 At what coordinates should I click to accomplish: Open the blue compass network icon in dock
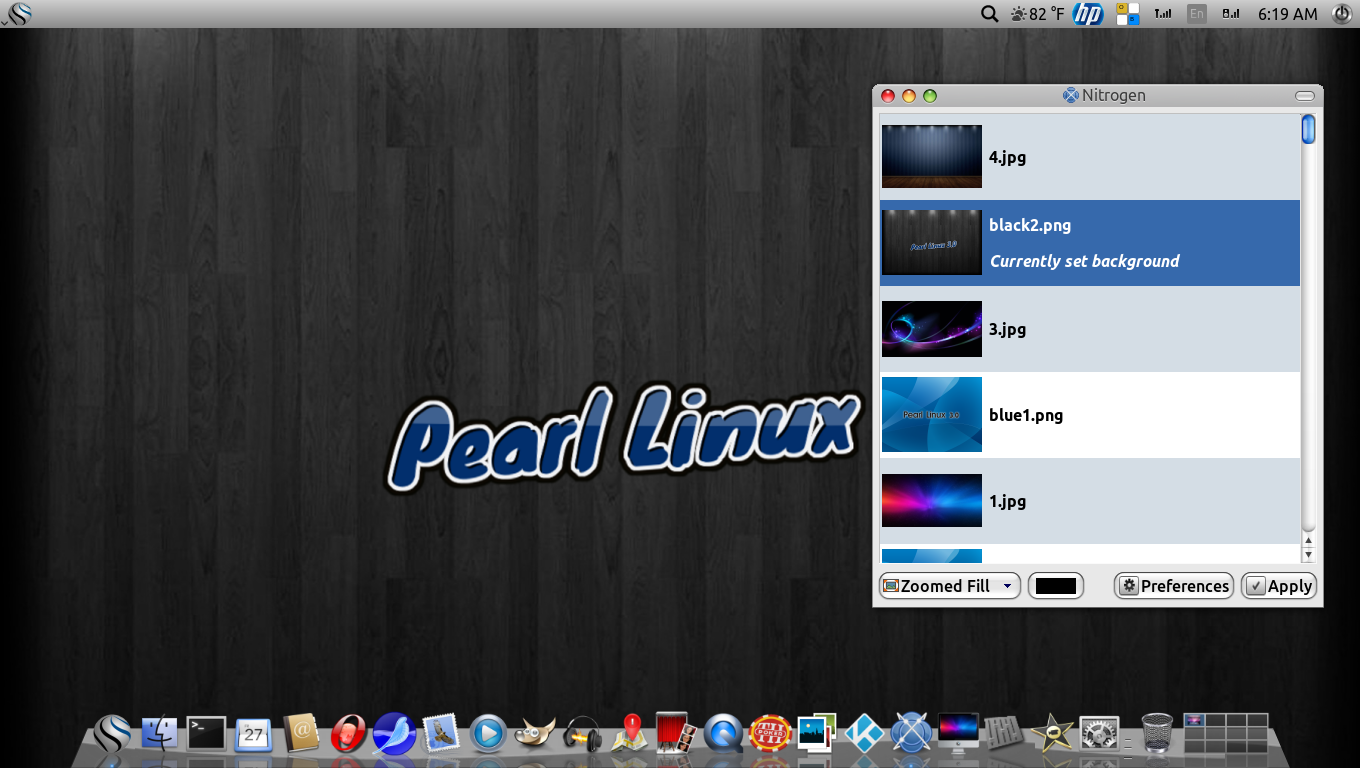[911, 734]
